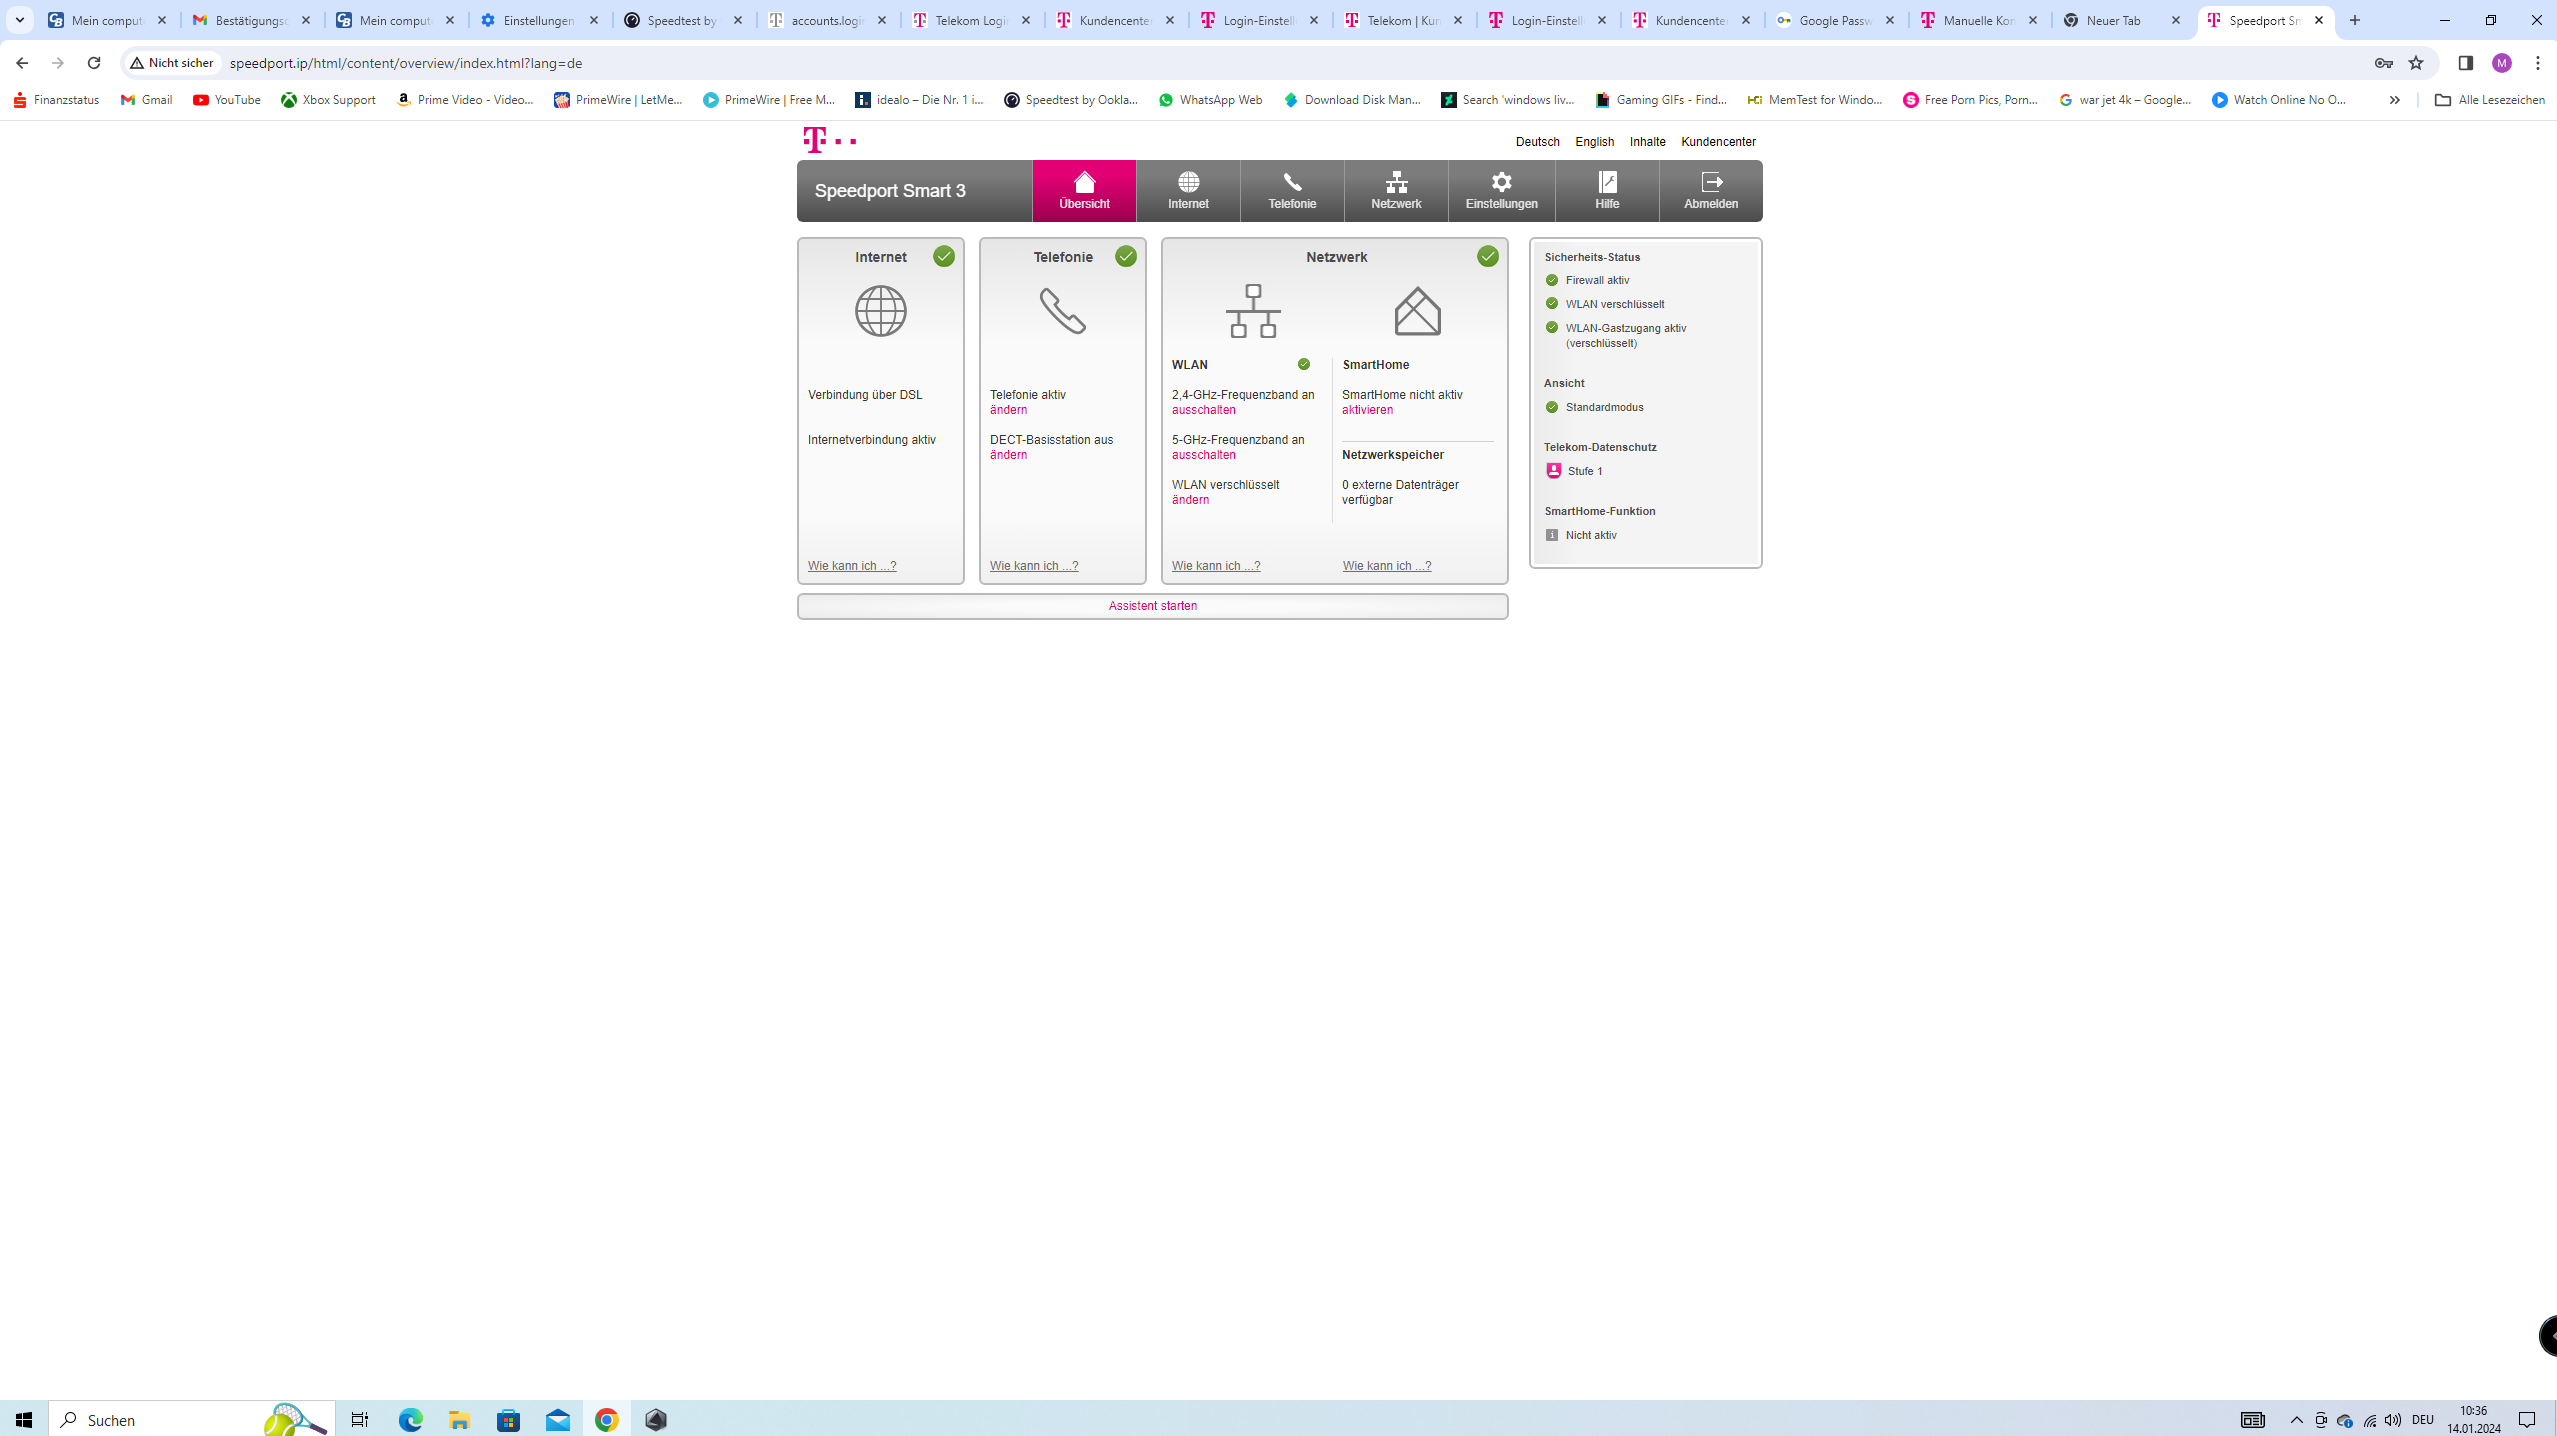The width and height of the screenshot is (2557, 1436).
Task: Activate SmartHome via the aktivieren link
Action: coord(1366,410)
